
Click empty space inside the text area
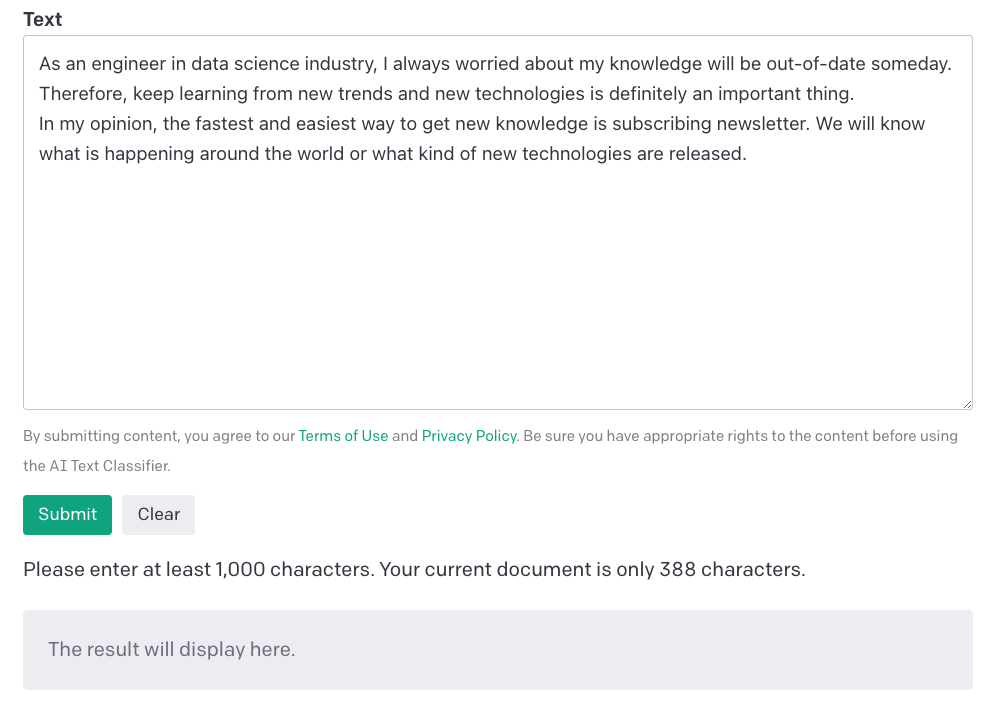point(497,290)
